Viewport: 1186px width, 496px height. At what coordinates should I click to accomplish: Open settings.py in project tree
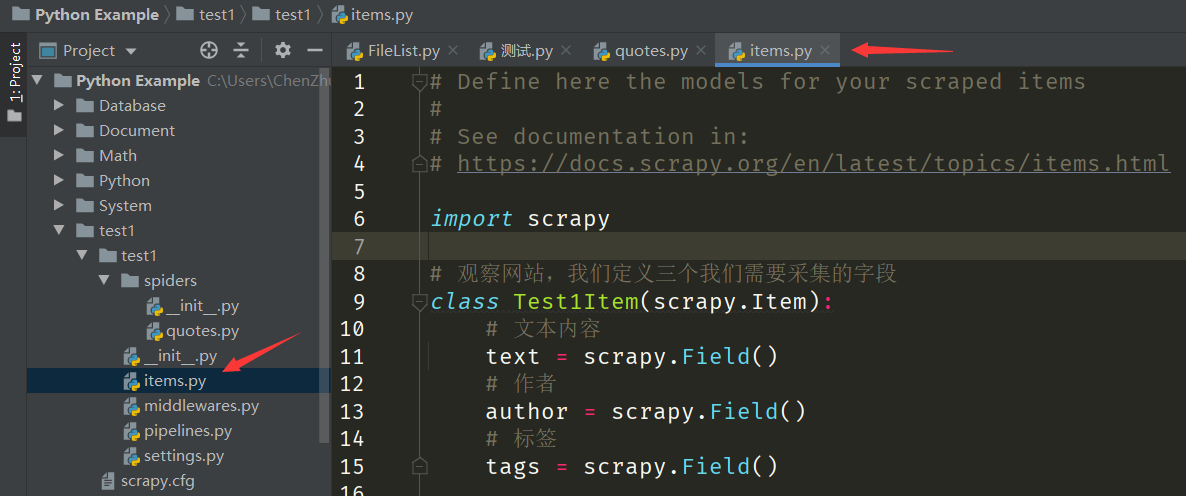click(183, 456)
